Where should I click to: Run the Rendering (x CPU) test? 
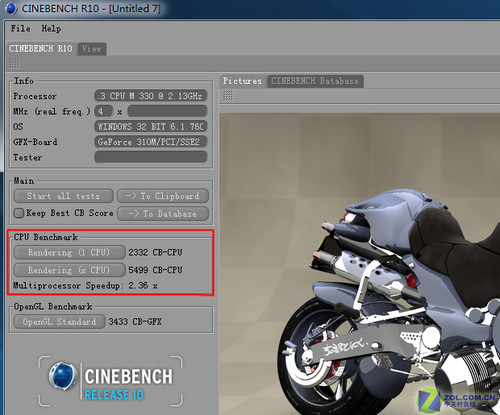[x=69, y=270]
